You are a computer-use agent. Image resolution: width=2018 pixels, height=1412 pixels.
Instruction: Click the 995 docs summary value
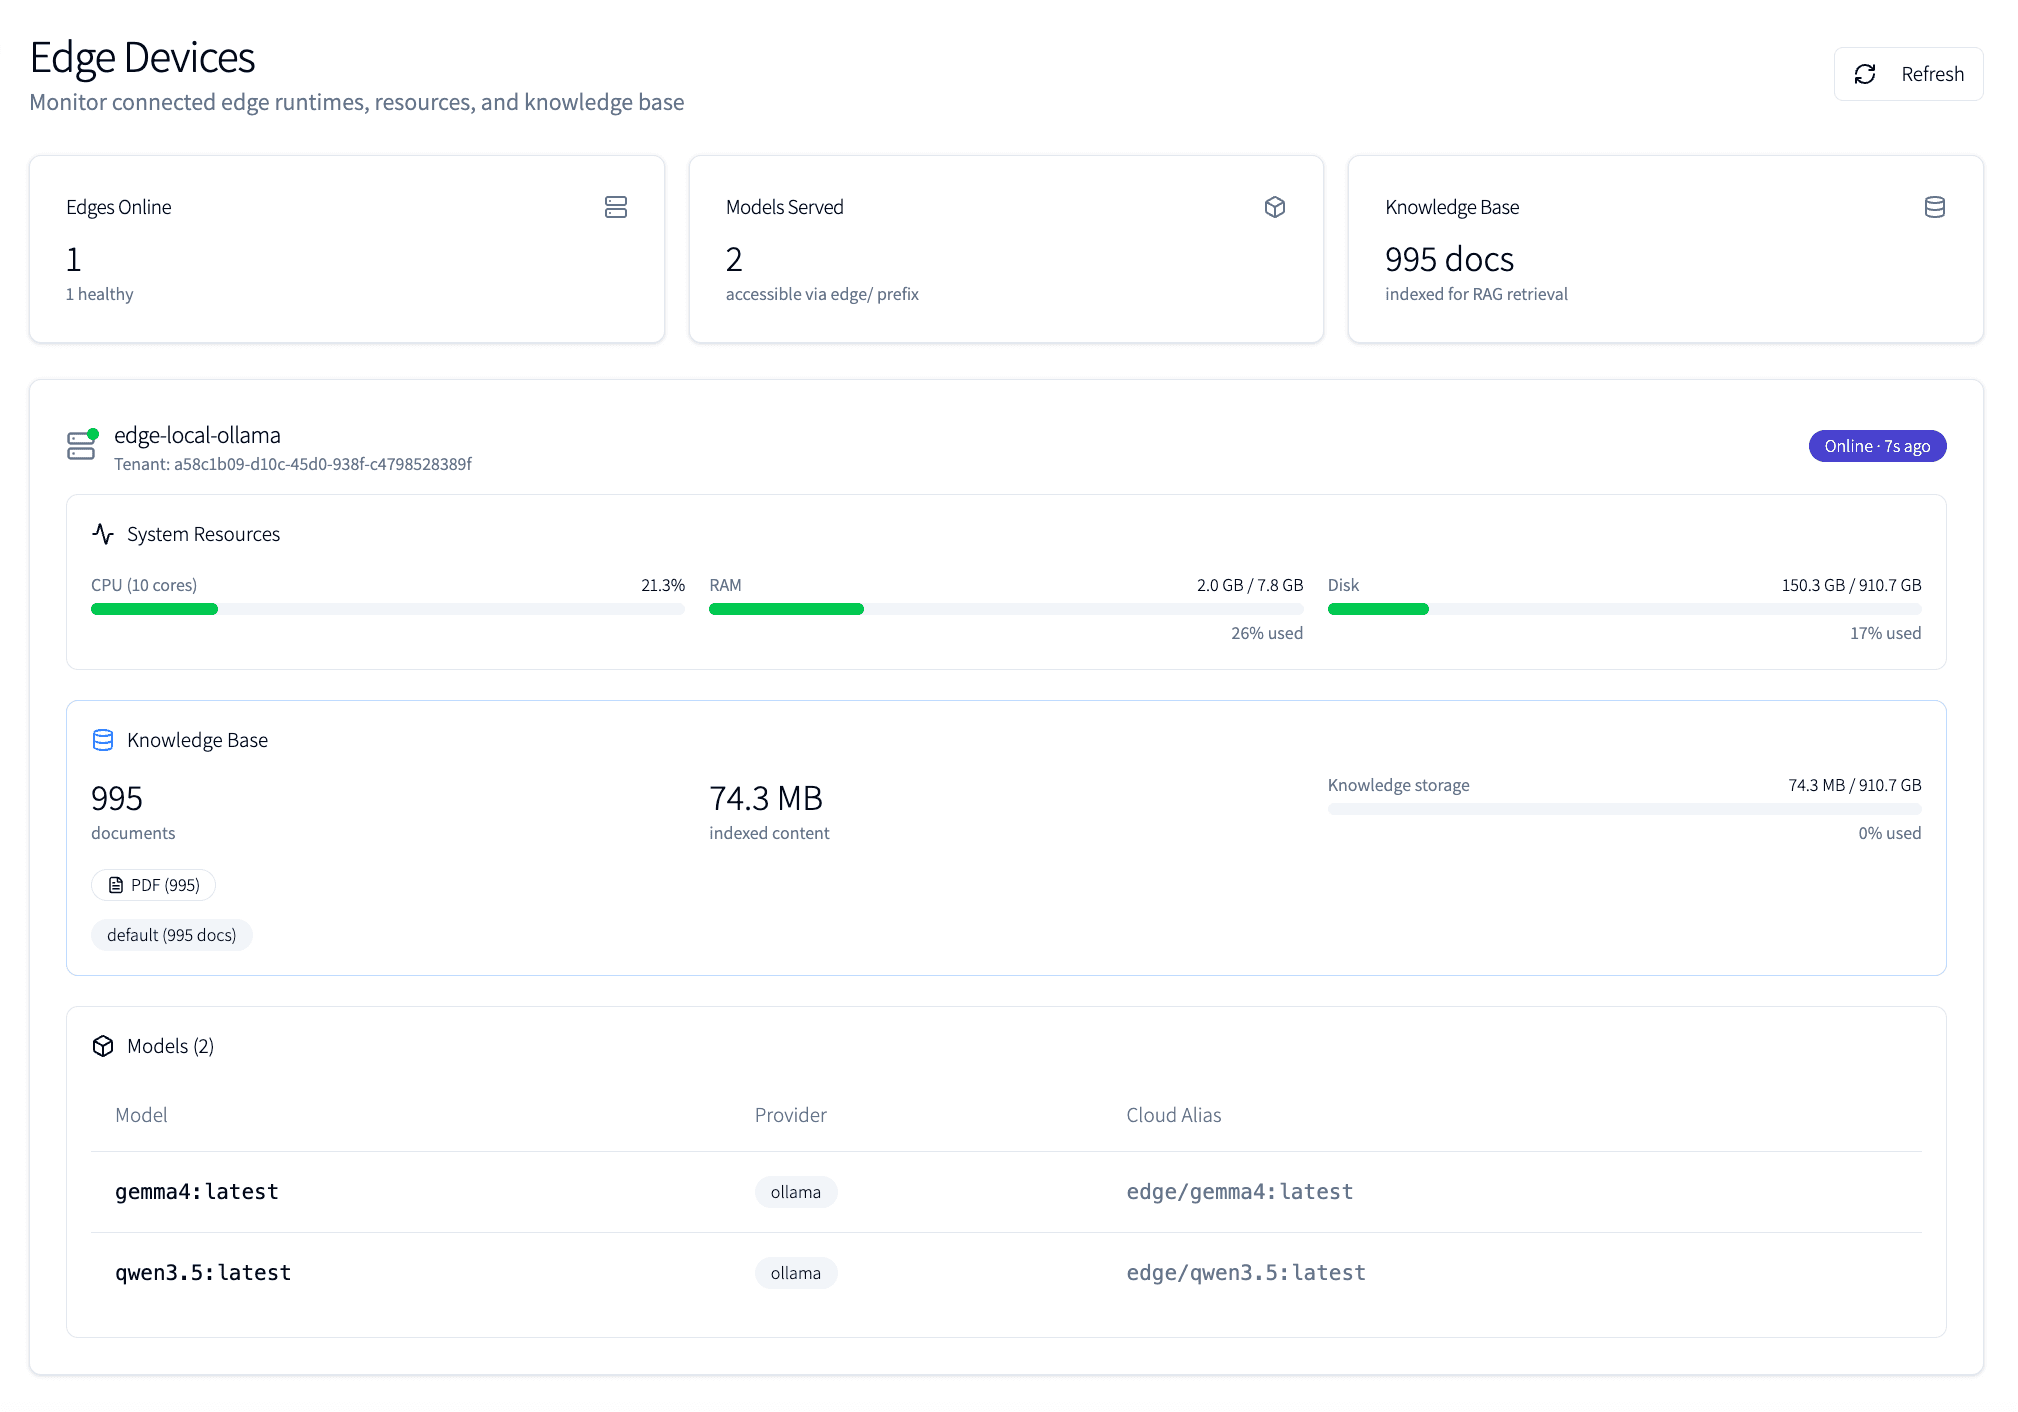coord(1449,259)
